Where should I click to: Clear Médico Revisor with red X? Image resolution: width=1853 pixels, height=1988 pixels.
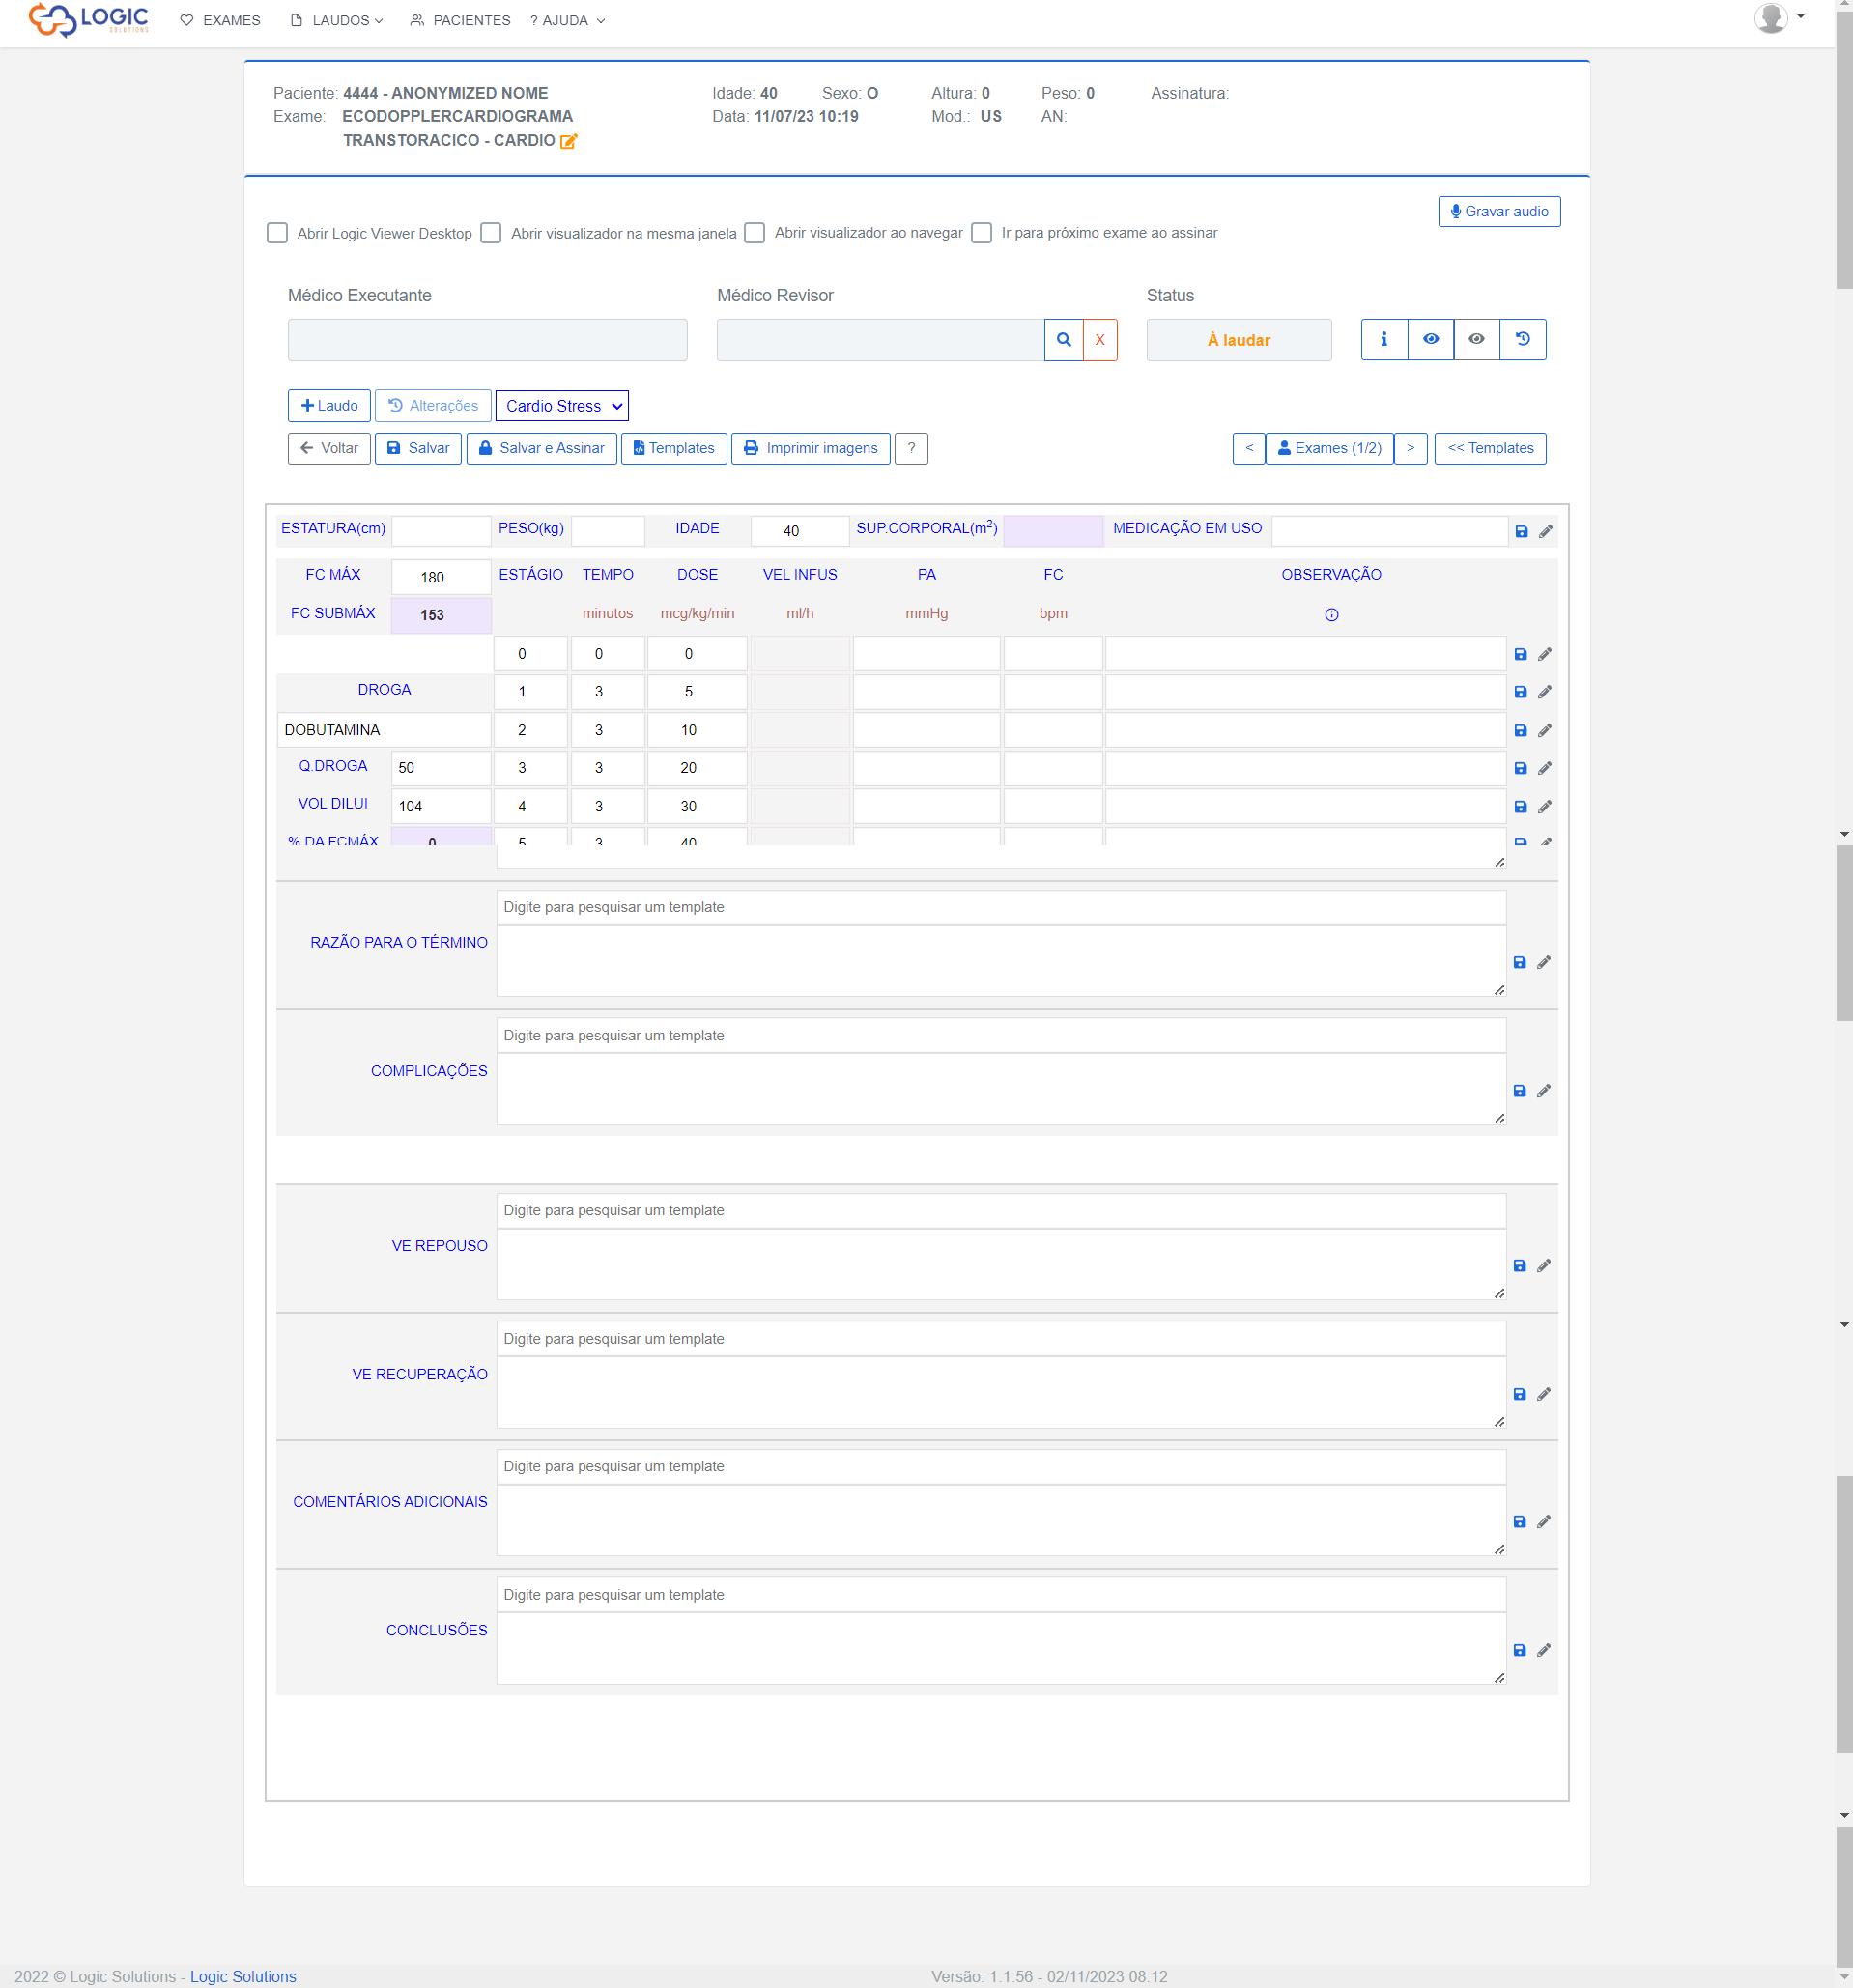tap(1100, 340)
